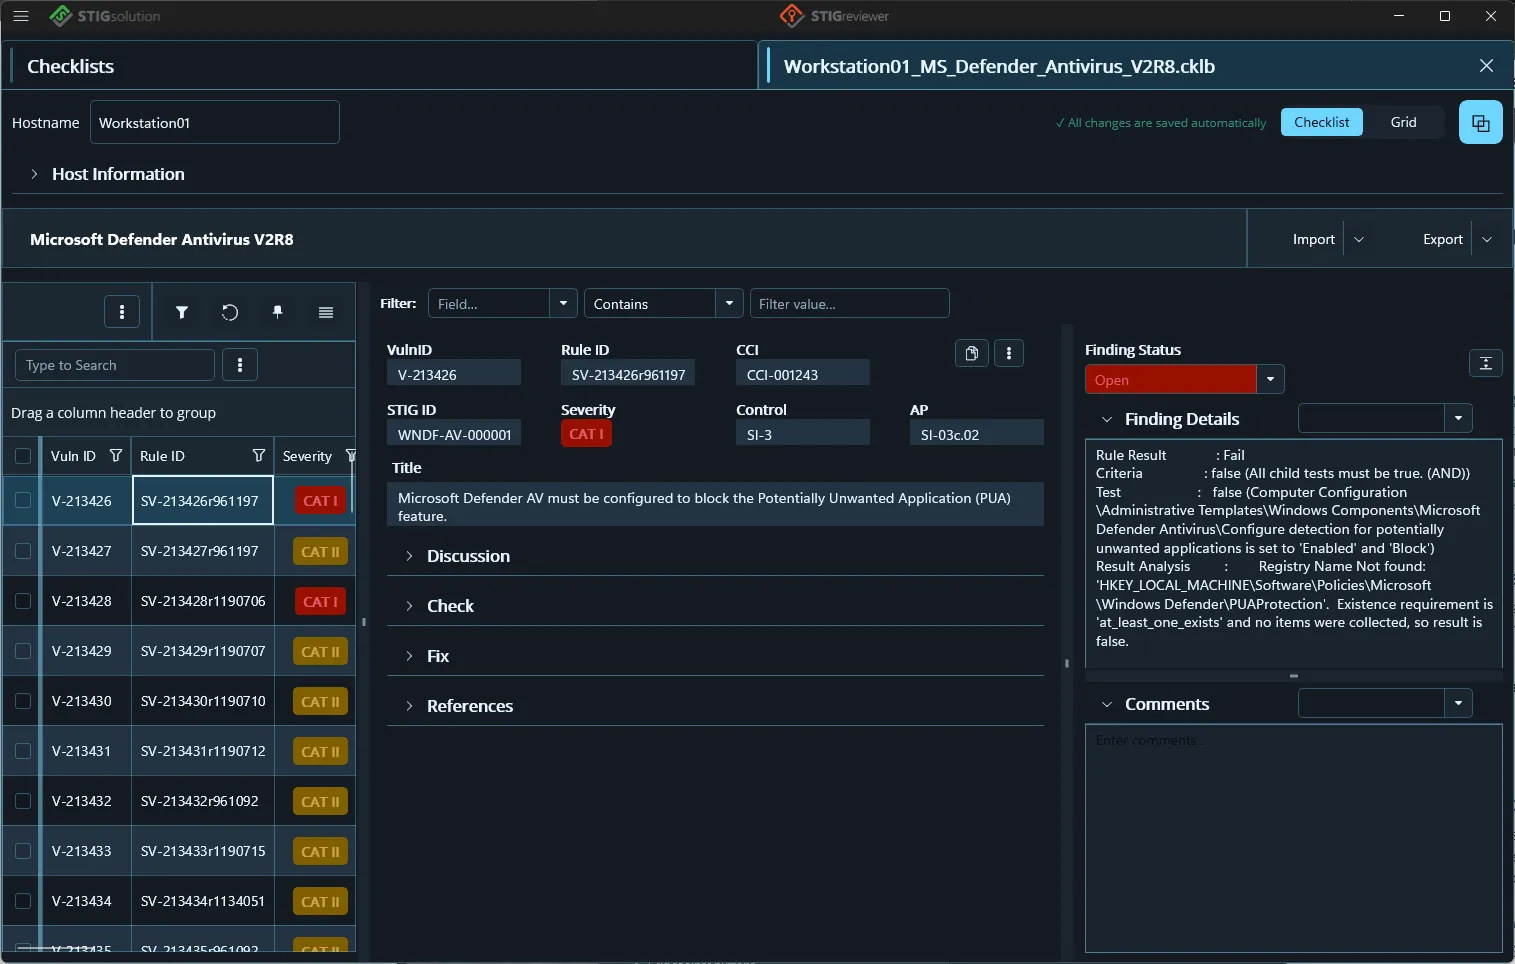Click the Enter comments text area
The width and height of the screenshot is (1515, 964).
click(x=1293, y=838)
